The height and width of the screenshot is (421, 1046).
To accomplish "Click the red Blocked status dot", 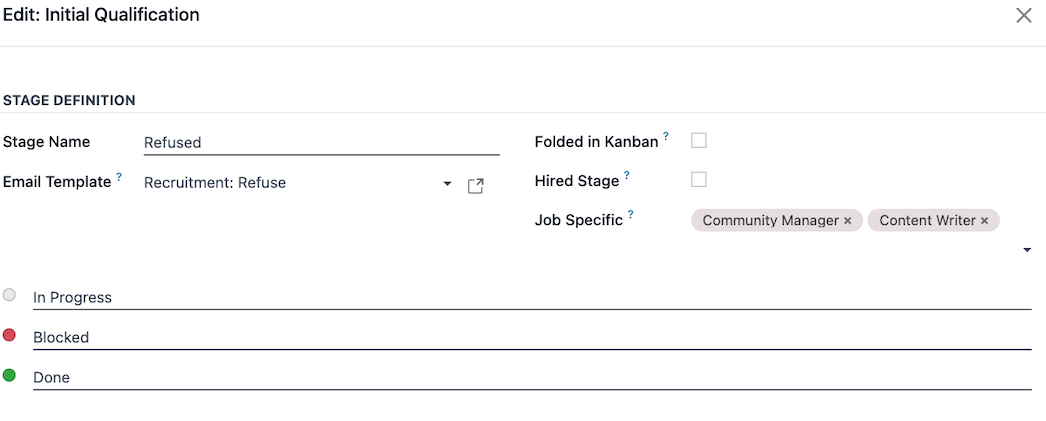I will 10,335.
